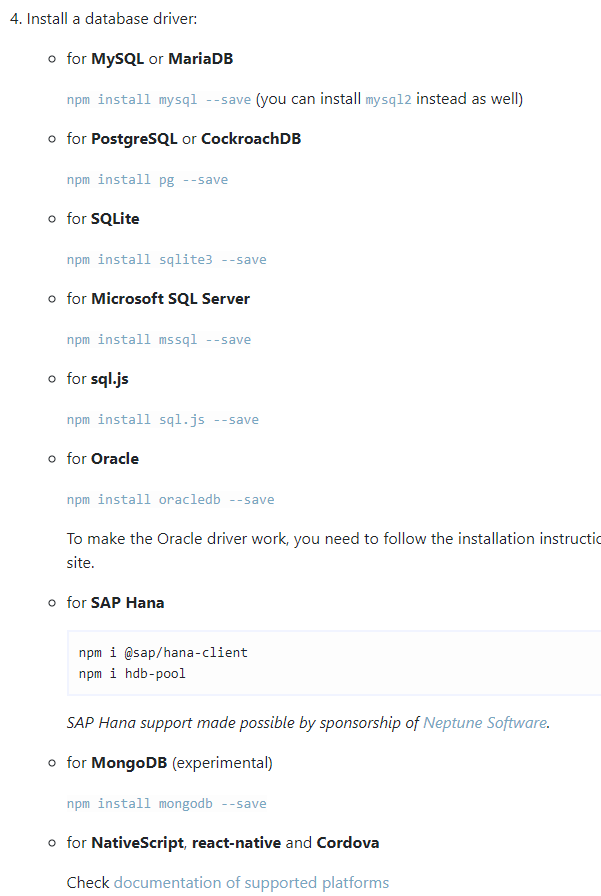Click the npm install mongodb --save command
This screenshot has width=601, height=896.
click(x=166, y=803)
